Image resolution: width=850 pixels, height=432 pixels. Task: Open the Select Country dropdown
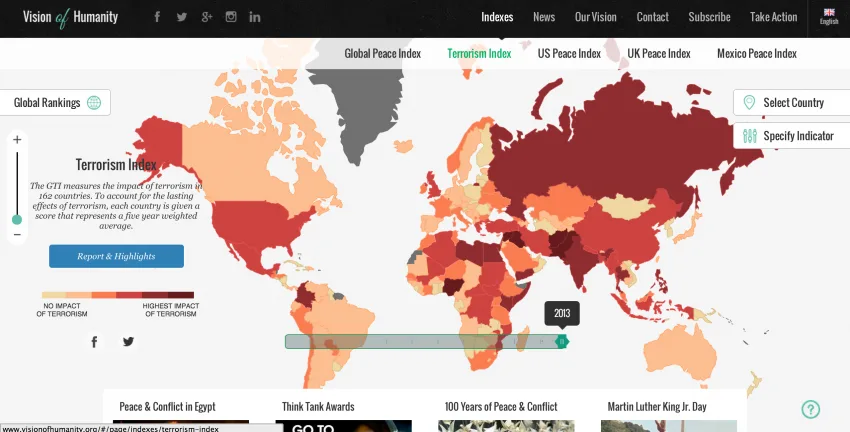792,102
